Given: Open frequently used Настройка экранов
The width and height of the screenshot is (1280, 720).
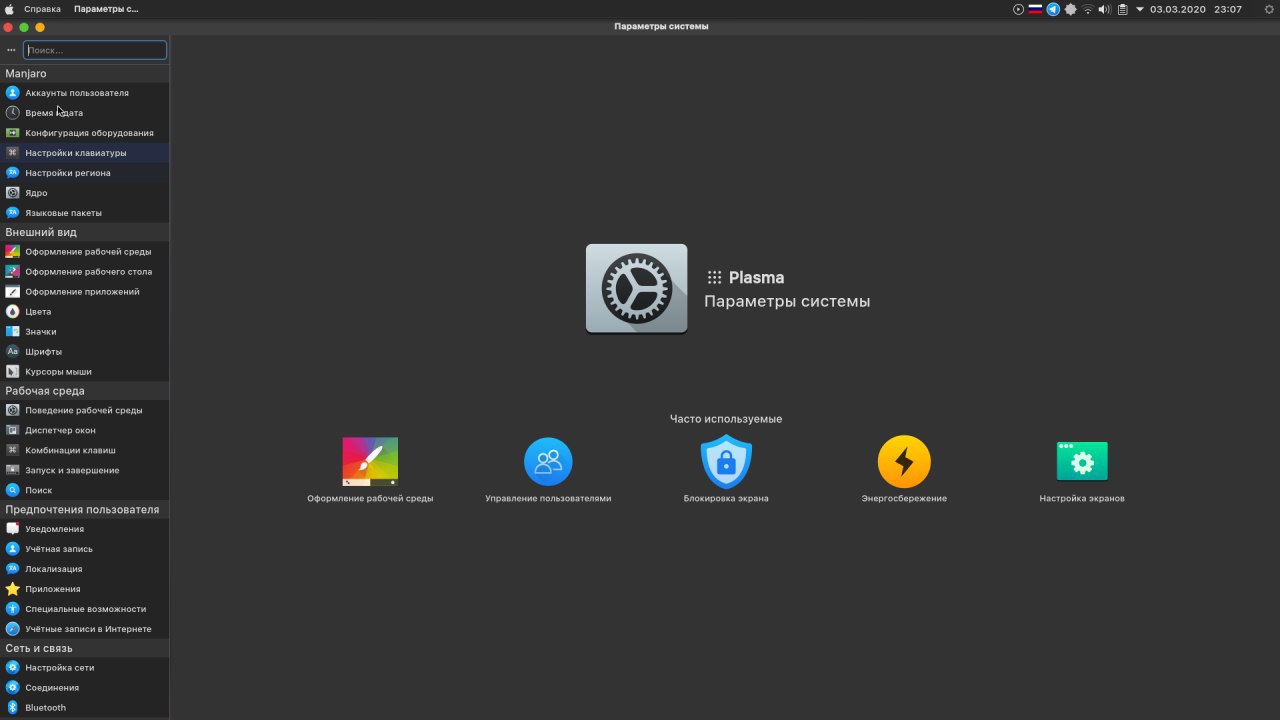Looking at the screenshot, I should click(x=1082, y=470).
